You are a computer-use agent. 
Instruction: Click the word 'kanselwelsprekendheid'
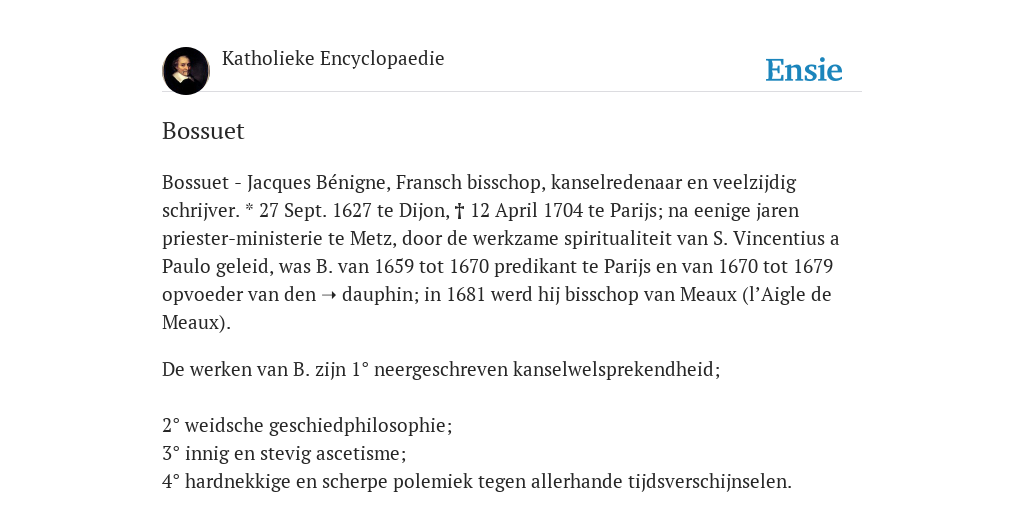614,370
